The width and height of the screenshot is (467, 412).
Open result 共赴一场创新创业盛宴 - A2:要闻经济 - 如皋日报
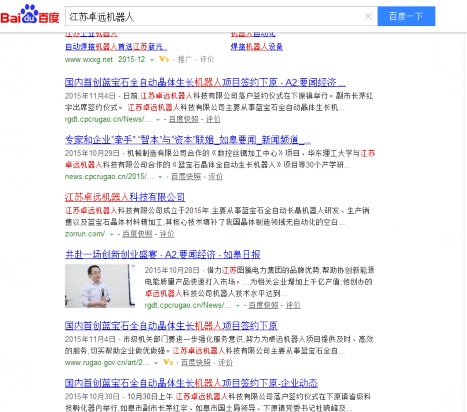click(x=162, y=254)
